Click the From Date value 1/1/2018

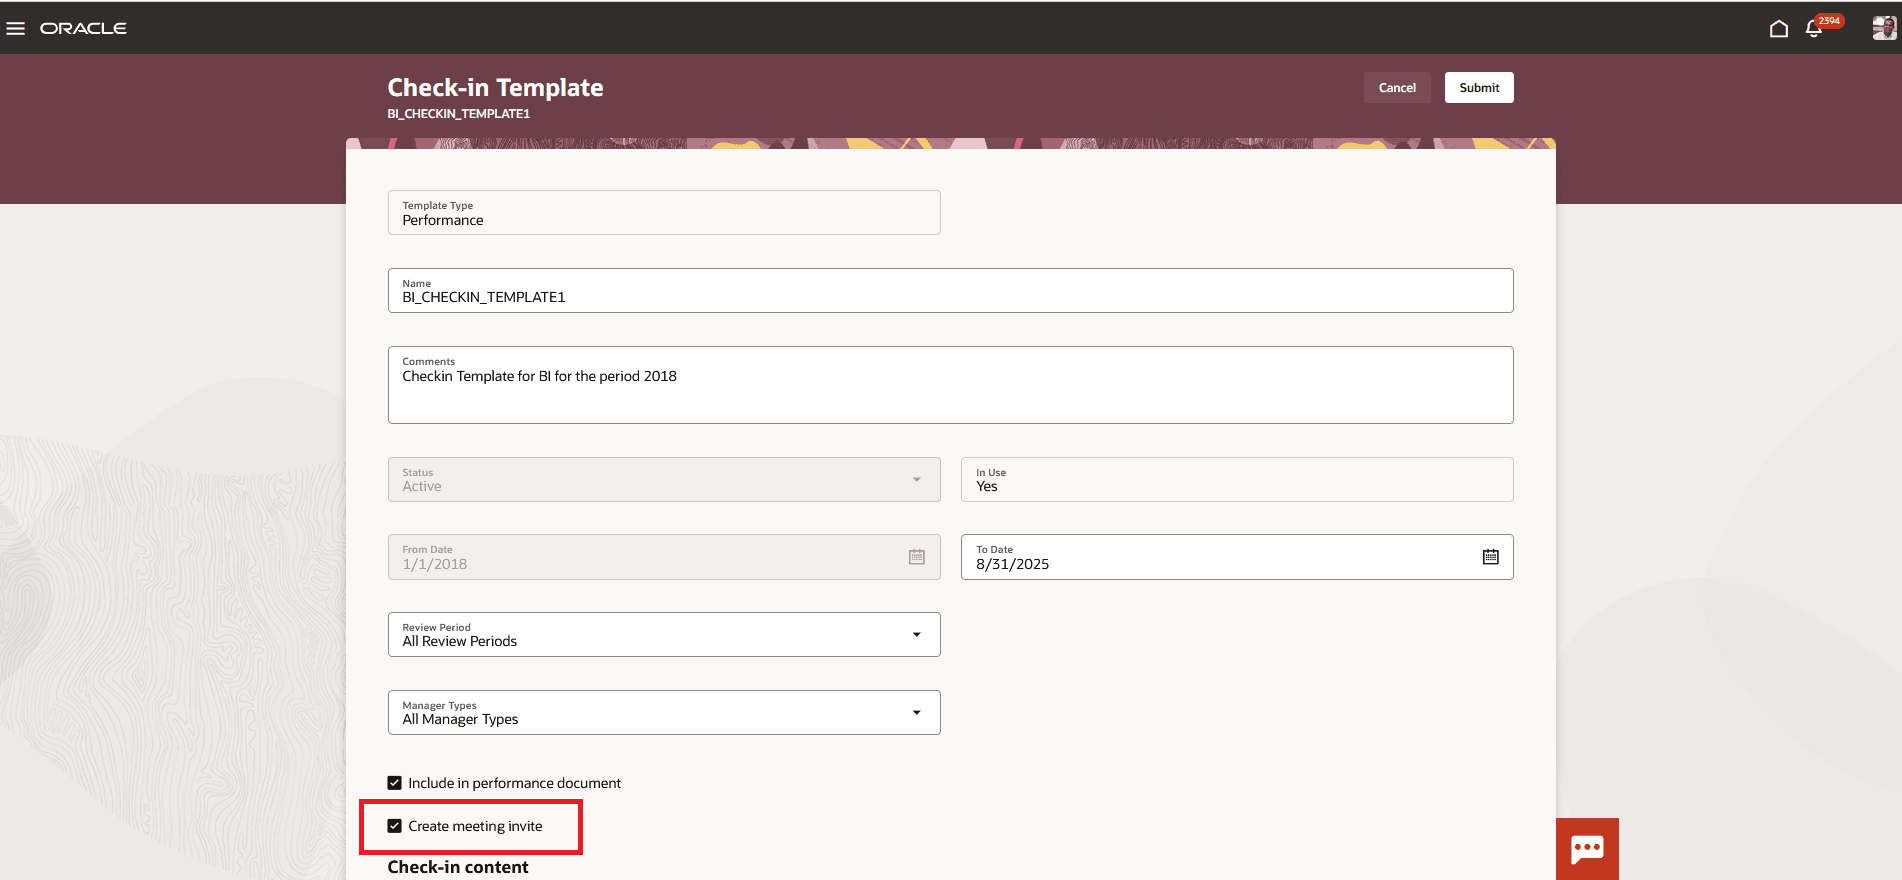[435, 564]
